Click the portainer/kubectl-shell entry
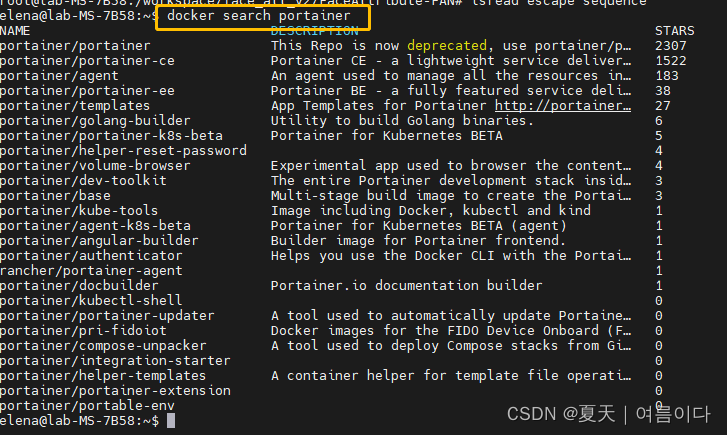 pos(91,301)
